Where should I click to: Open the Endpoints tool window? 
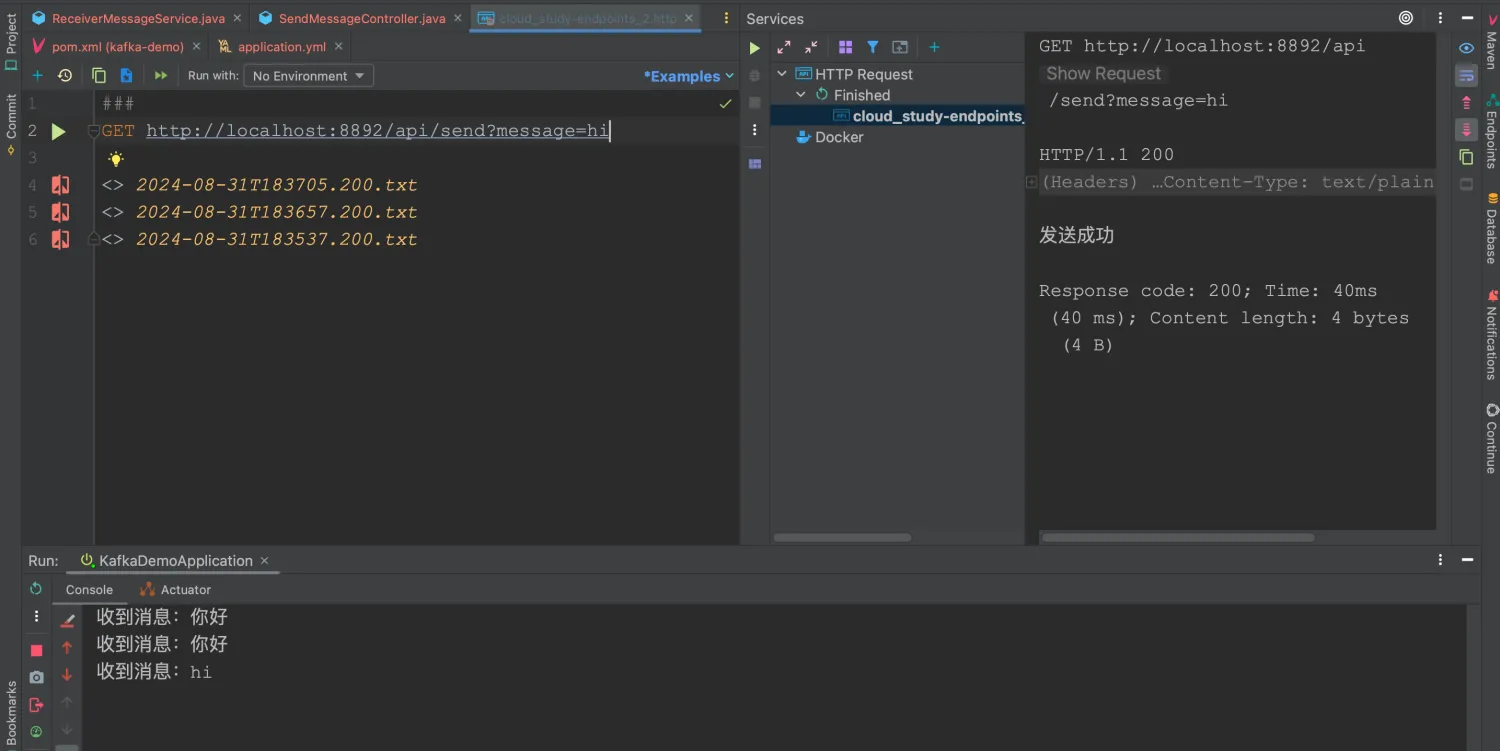(x=1491, y=131)
